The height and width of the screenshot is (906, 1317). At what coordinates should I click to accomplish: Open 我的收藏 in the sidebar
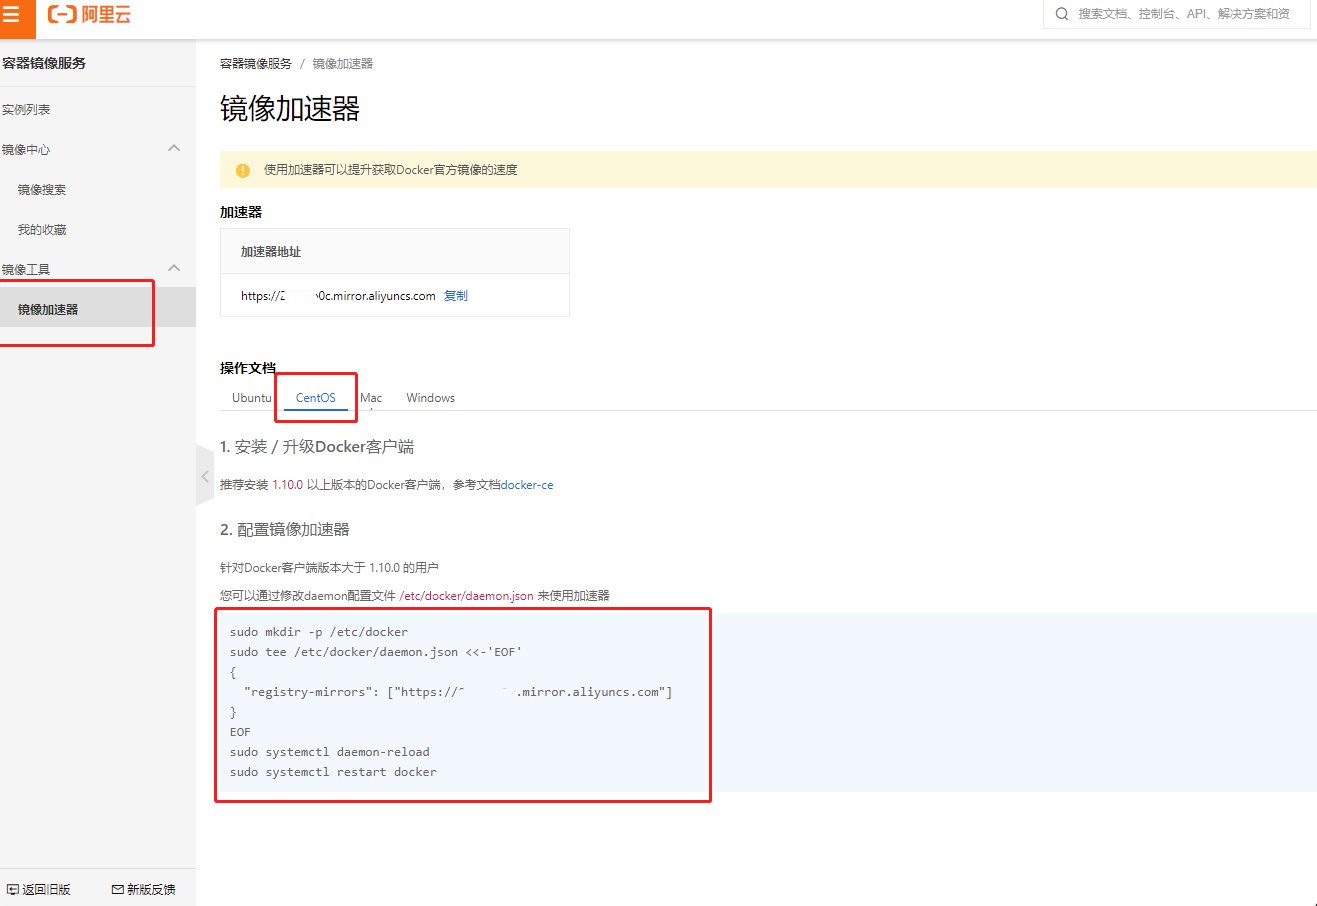coord(42,230)
